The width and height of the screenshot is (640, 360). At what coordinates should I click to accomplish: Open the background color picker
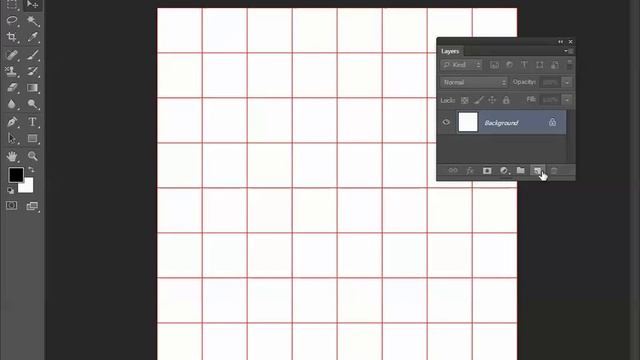pyautogui.click(x=28, y=187)
